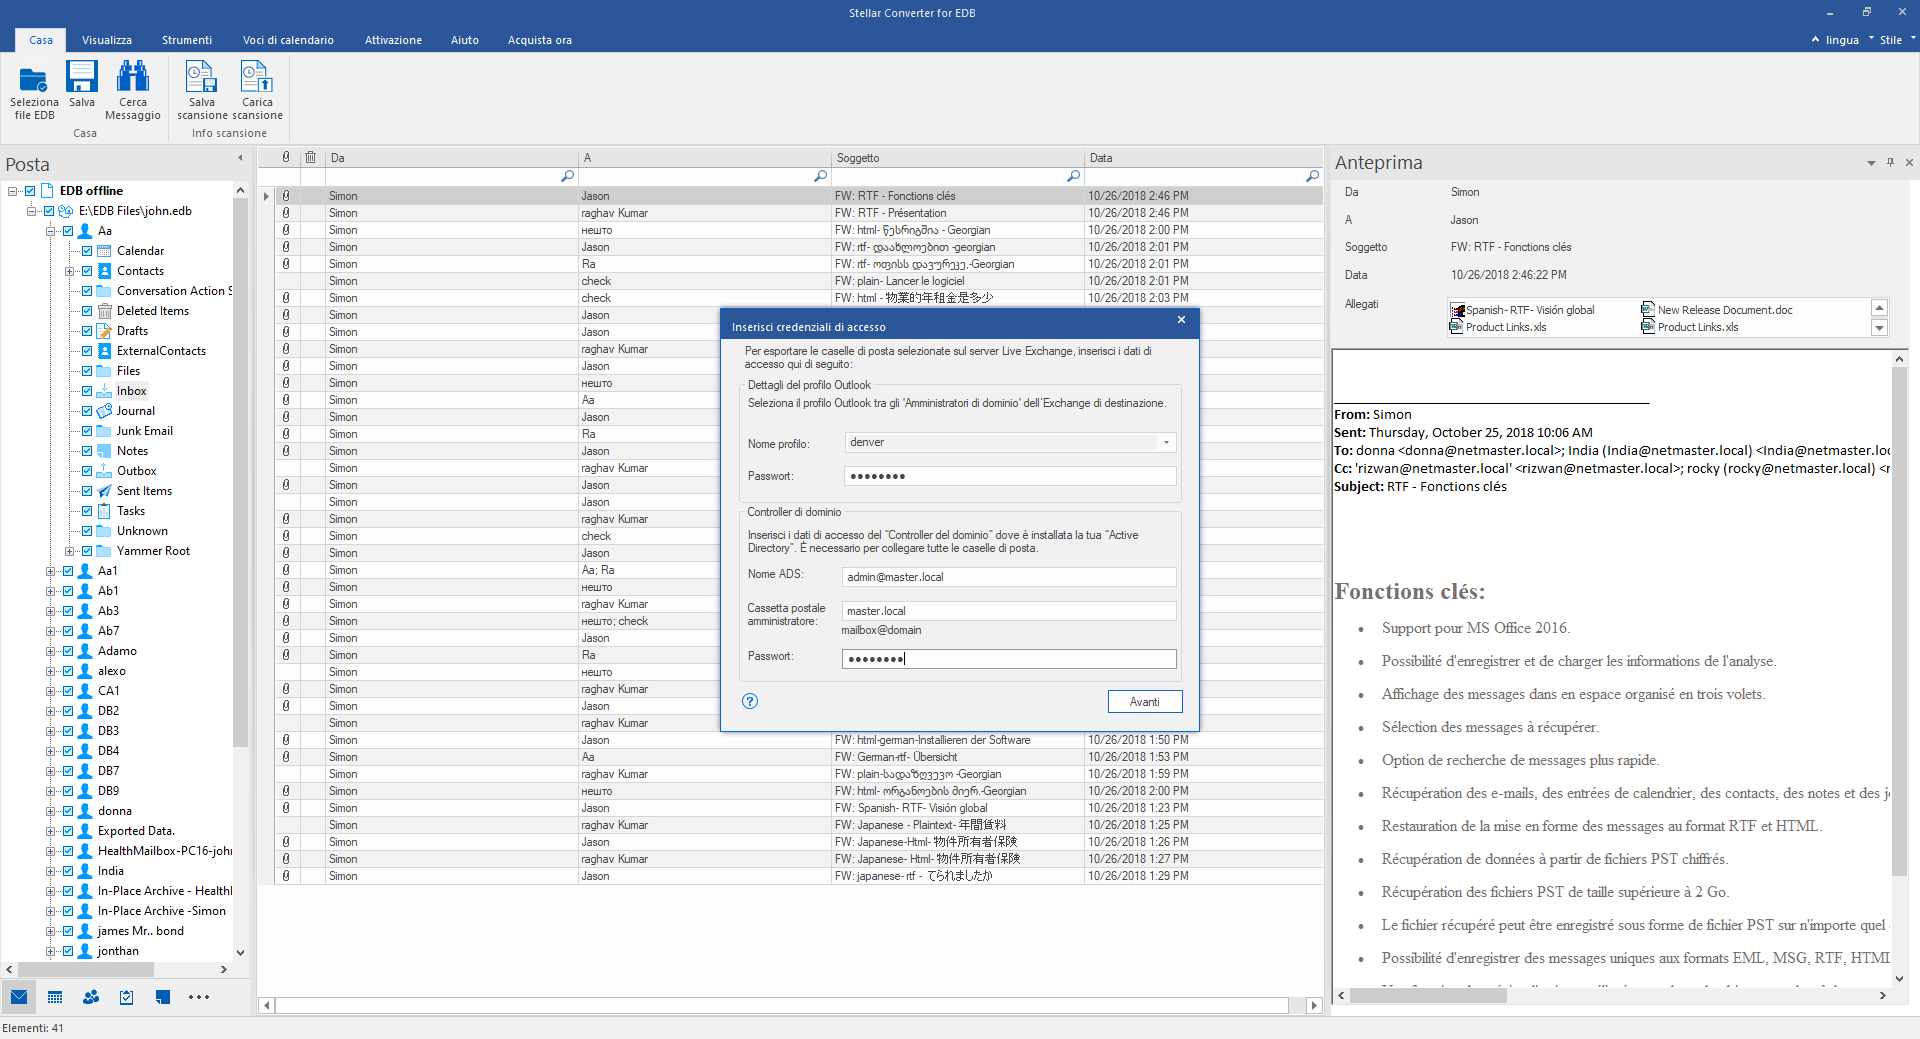
Task: Open the help question mark icon
Action: coord(750,701)
